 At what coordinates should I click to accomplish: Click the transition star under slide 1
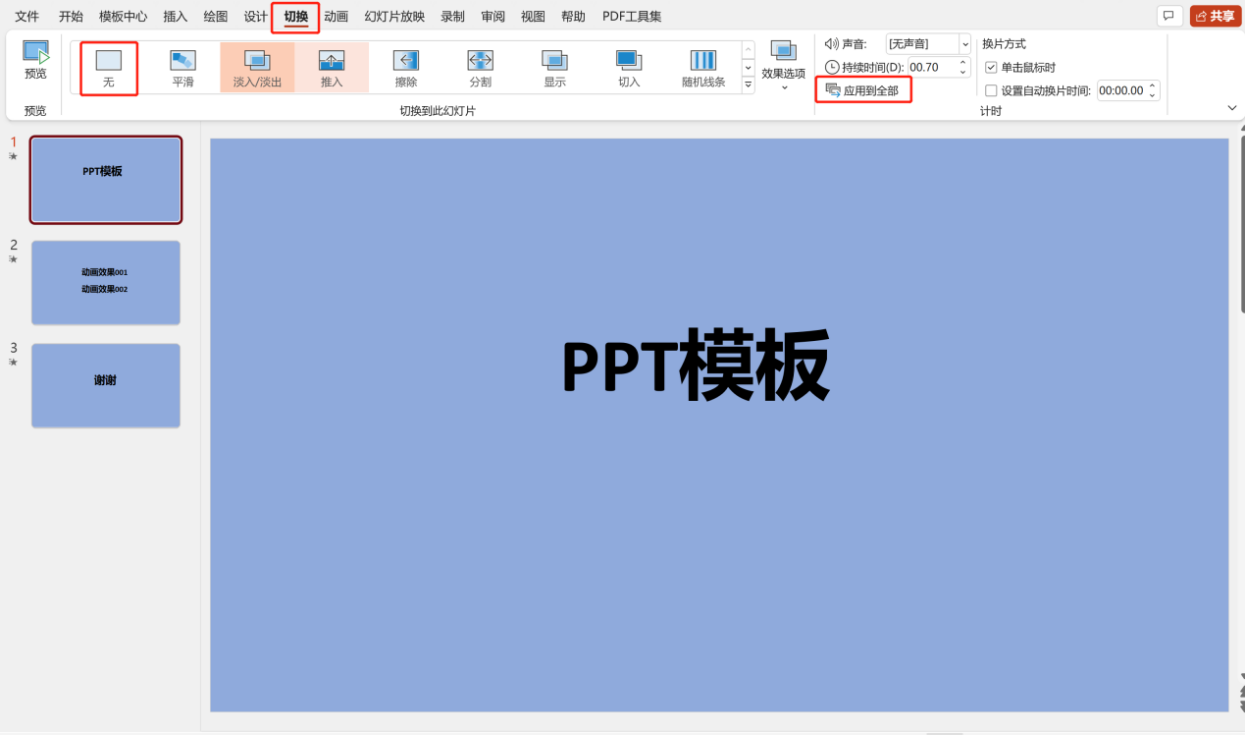pyautogui.click(x=14, y=156)
